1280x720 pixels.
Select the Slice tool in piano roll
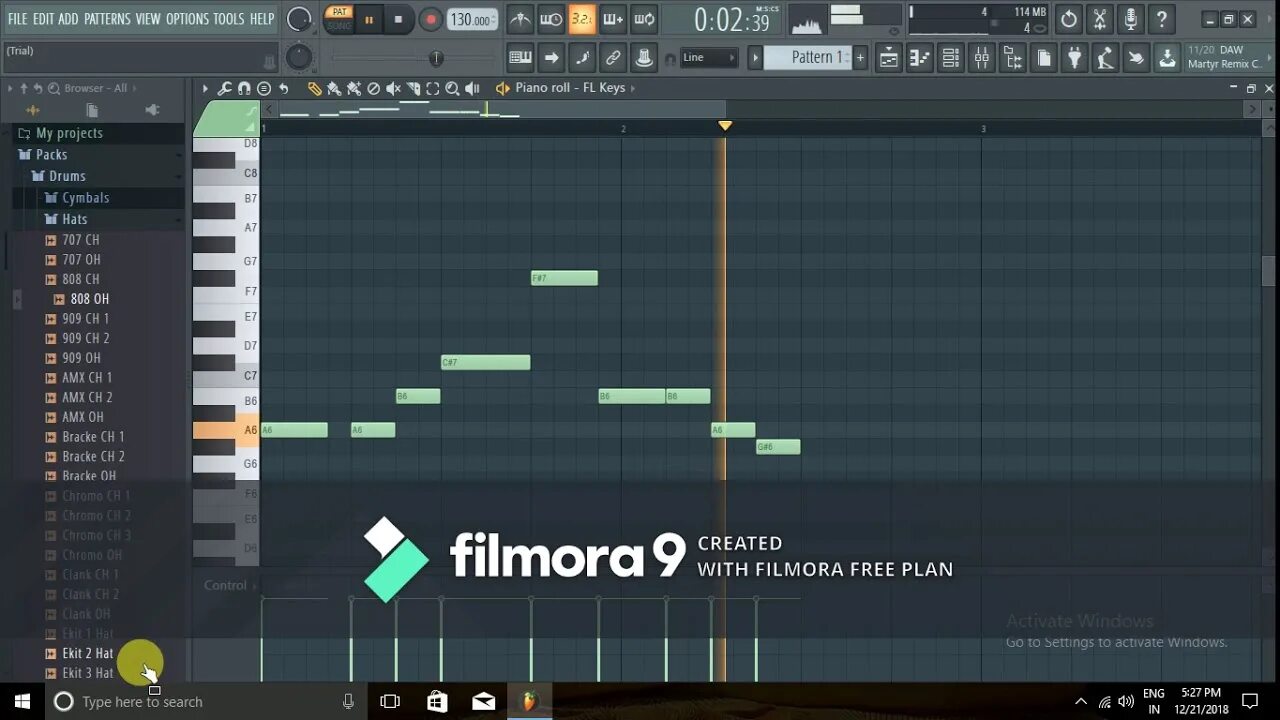(x=413, y=88)
